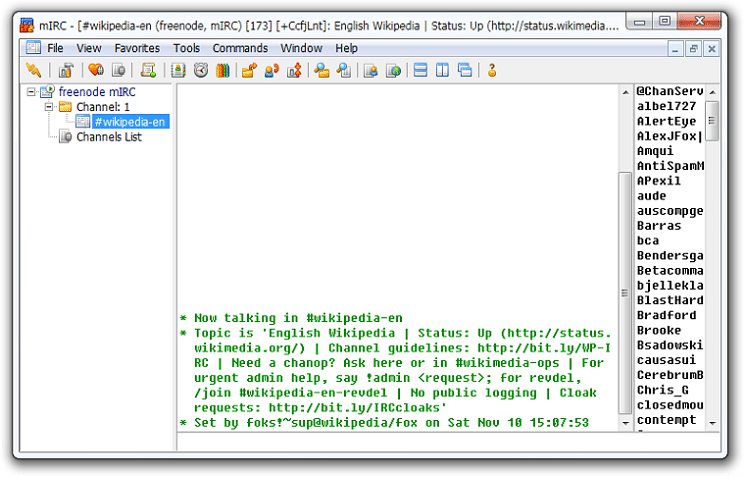Select AlertEye in the nick list
This screenshot has height=477, width=745.
(x=667, y=121)
